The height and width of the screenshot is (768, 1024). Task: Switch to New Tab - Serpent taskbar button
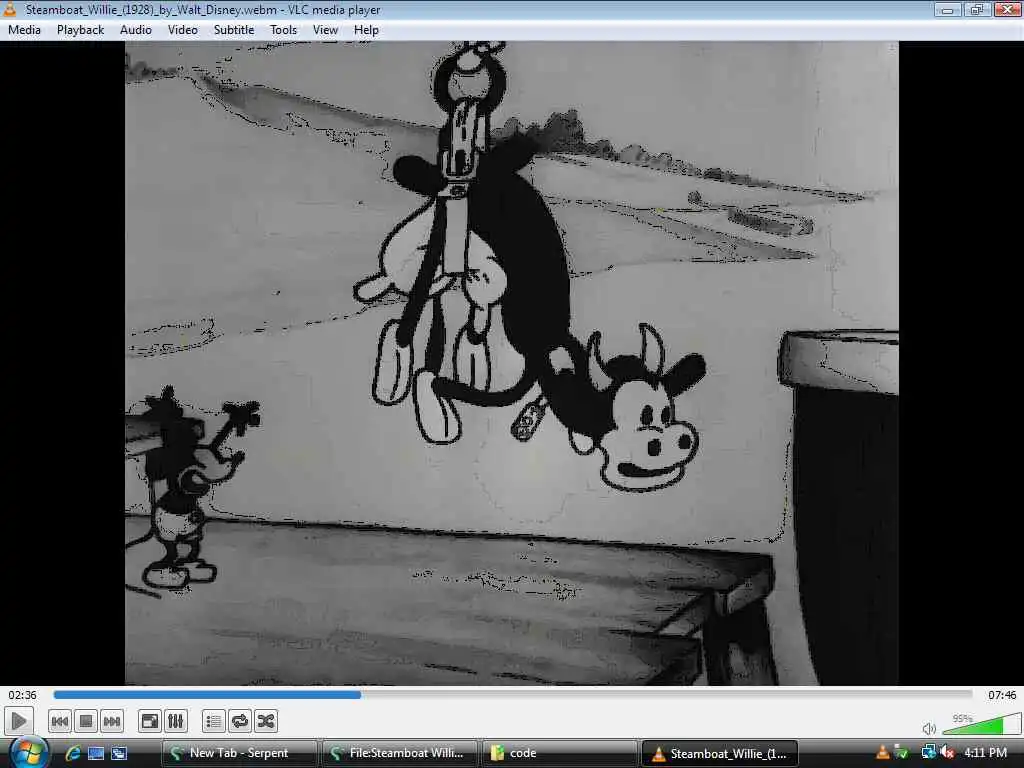pos(239,753)
